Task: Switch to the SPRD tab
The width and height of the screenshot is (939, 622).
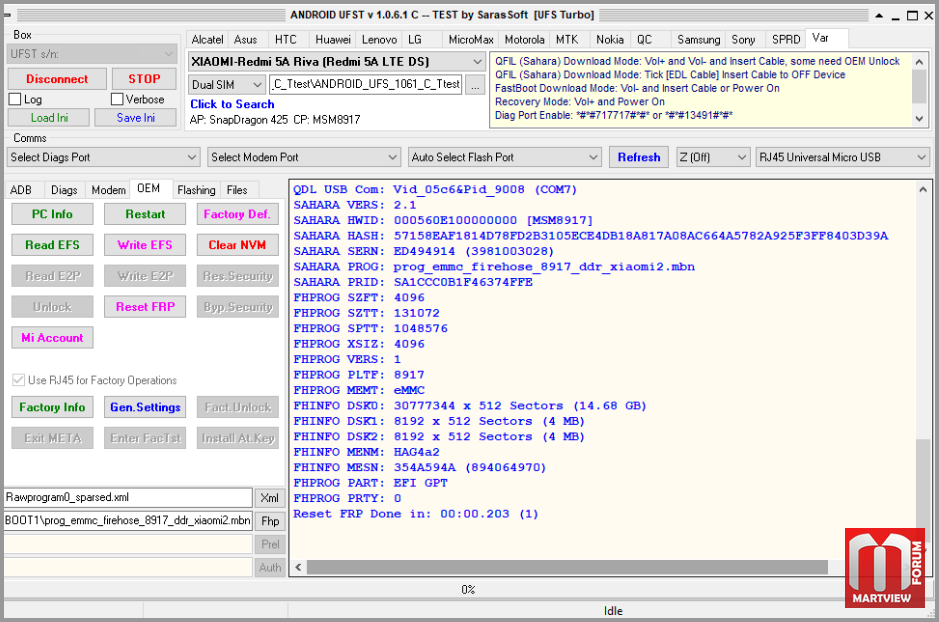Action: pyautogui.click(x=786, y=40)
